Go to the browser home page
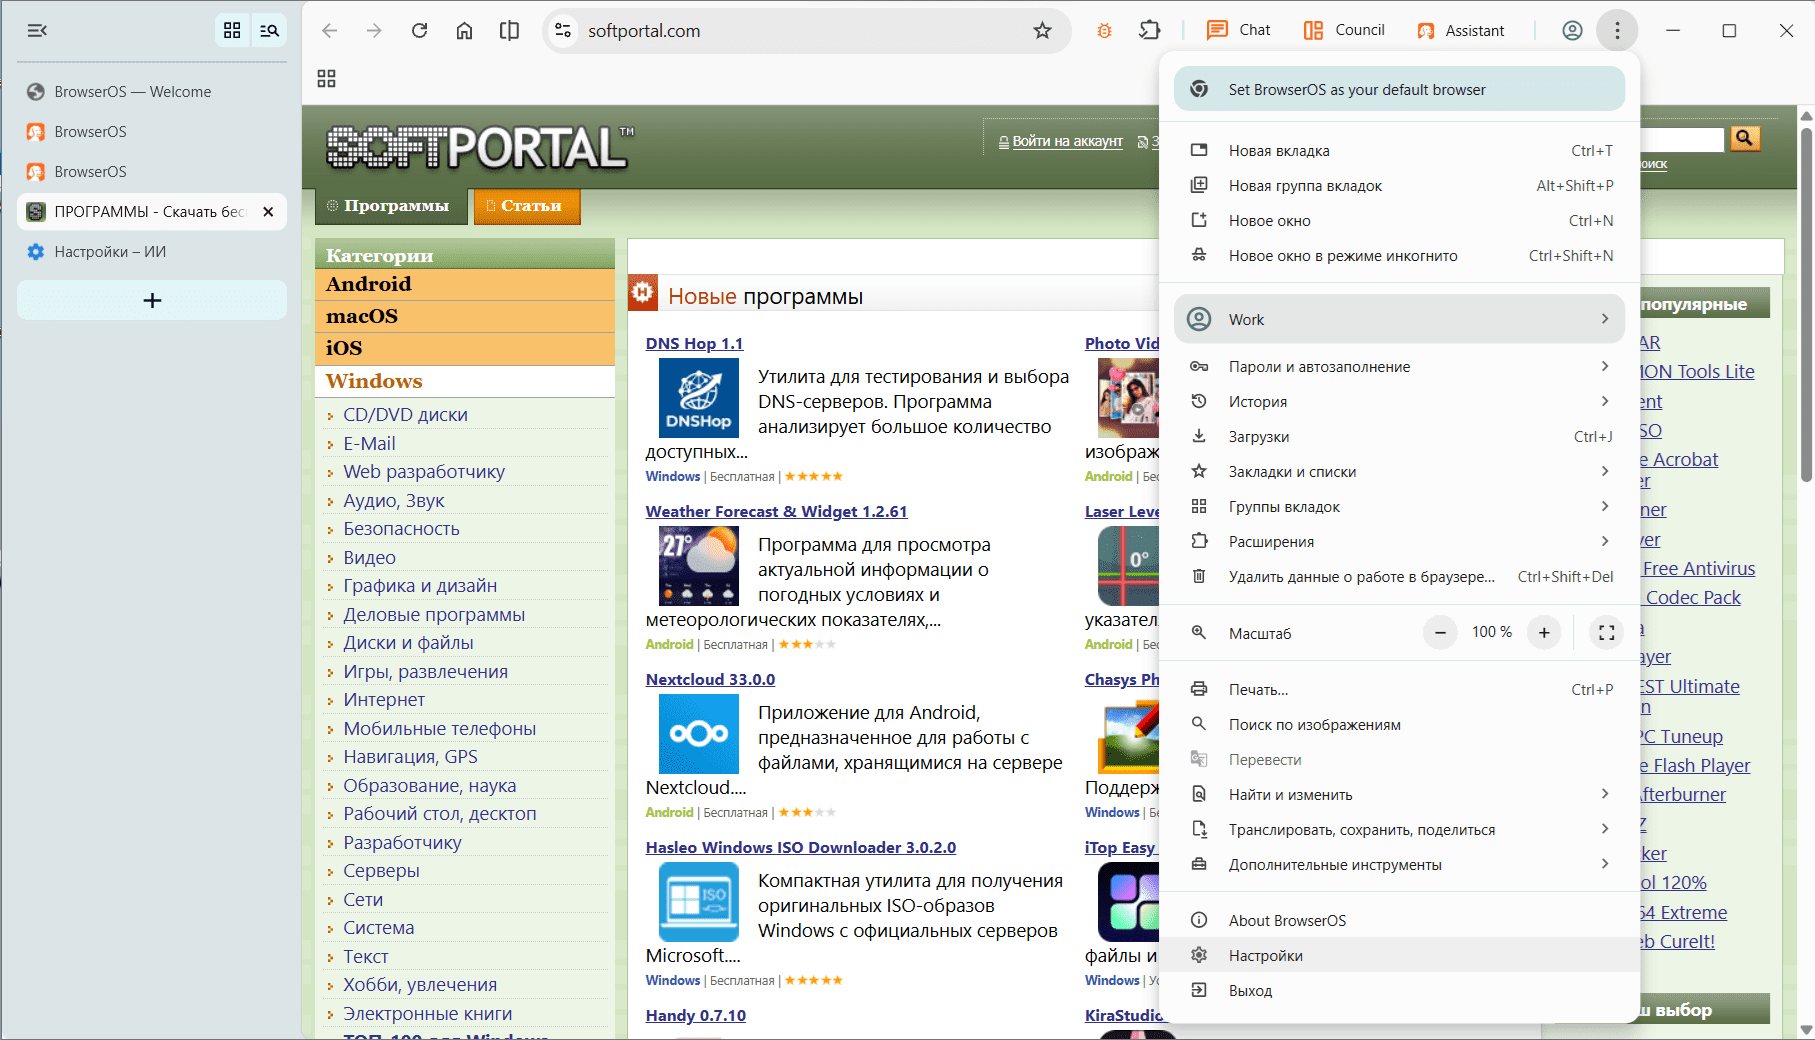The height and width of the screenshot is (1040, 1815). click(x=465, y=31)
